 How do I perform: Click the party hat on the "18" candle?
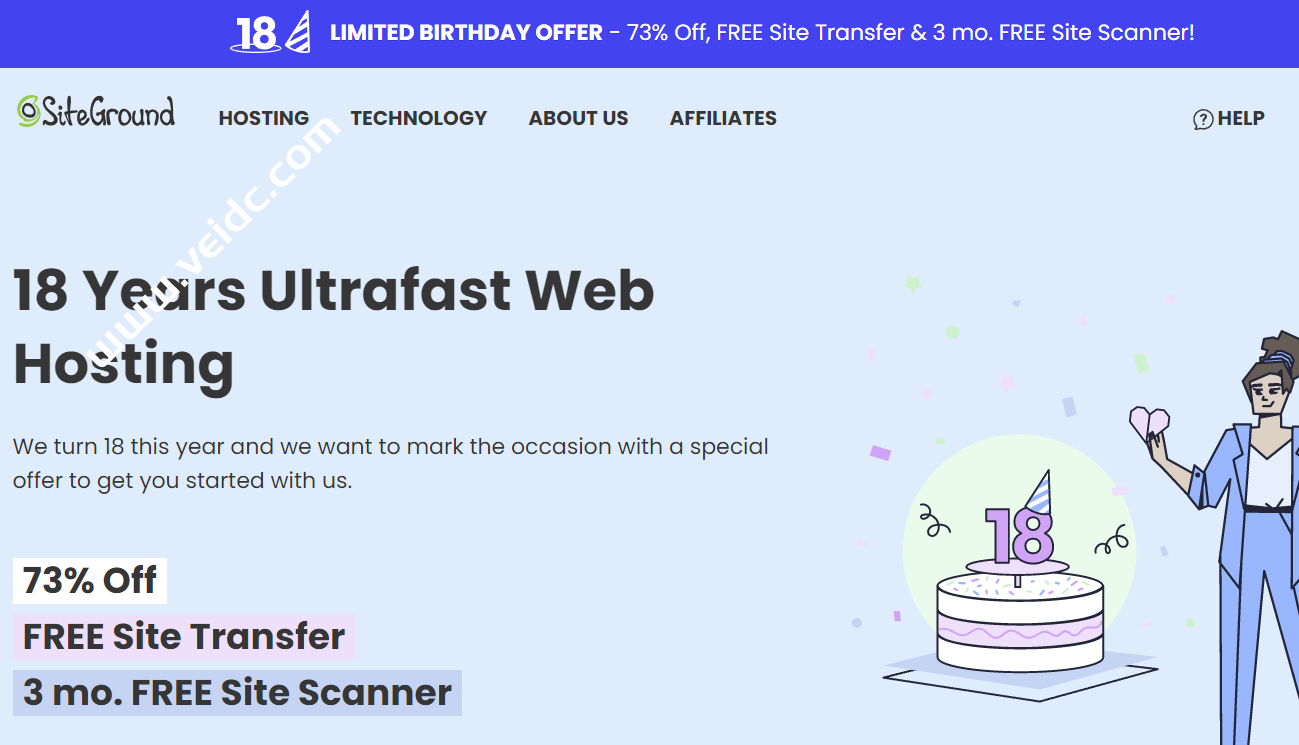click(1043, 490)
